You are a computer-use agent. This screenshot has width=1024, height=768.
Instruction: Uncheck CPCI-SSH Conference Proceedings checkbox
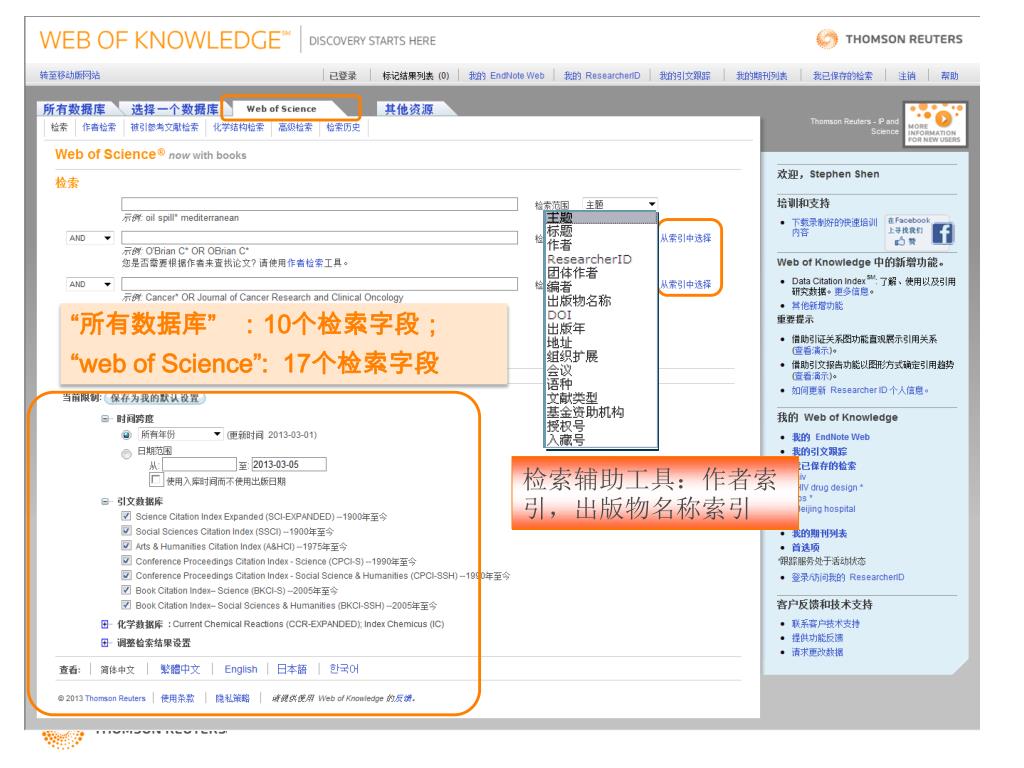tap(126, 575)
